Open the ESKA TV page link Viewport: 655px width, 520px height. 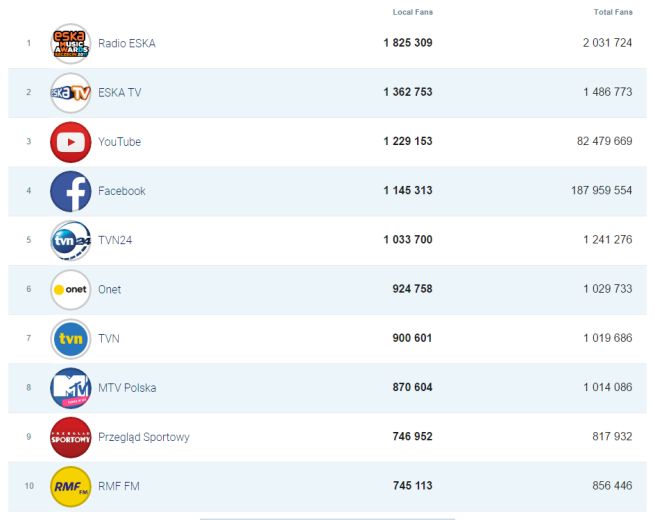pos(119,93)
